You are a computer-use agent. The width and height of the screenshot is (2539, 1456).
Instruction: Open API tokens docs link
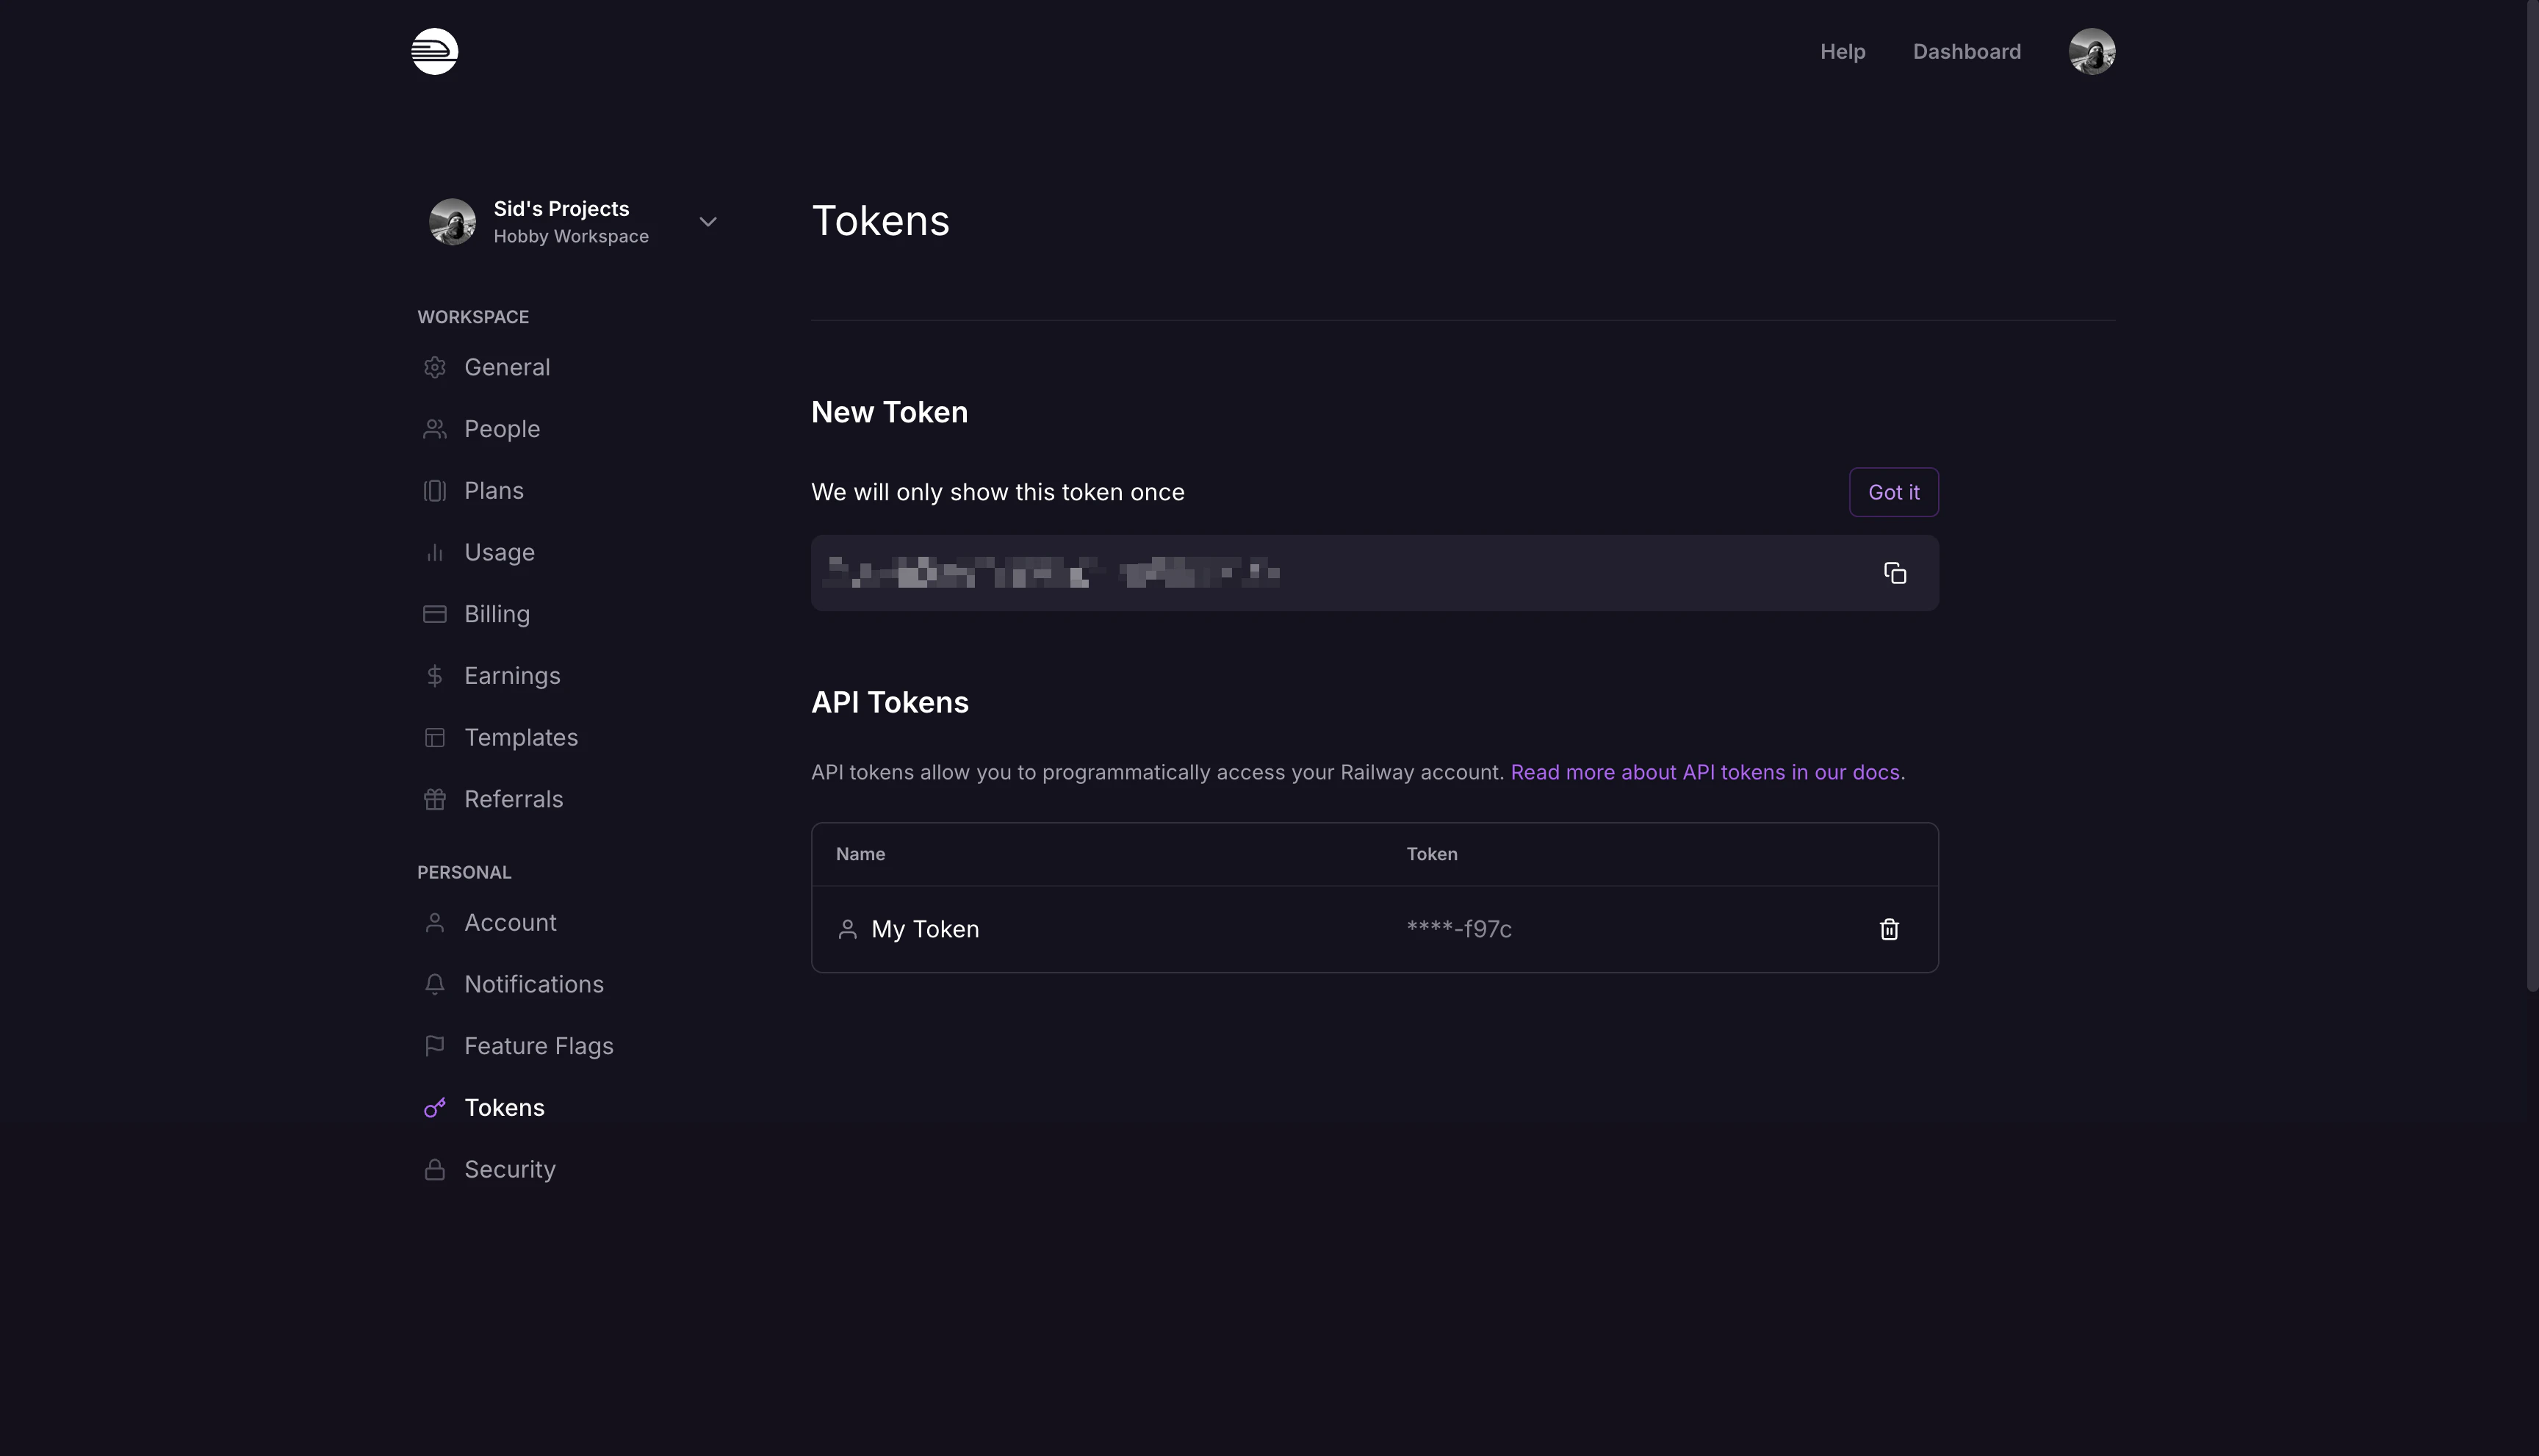pyautogui.click(x=1704, y=772)
